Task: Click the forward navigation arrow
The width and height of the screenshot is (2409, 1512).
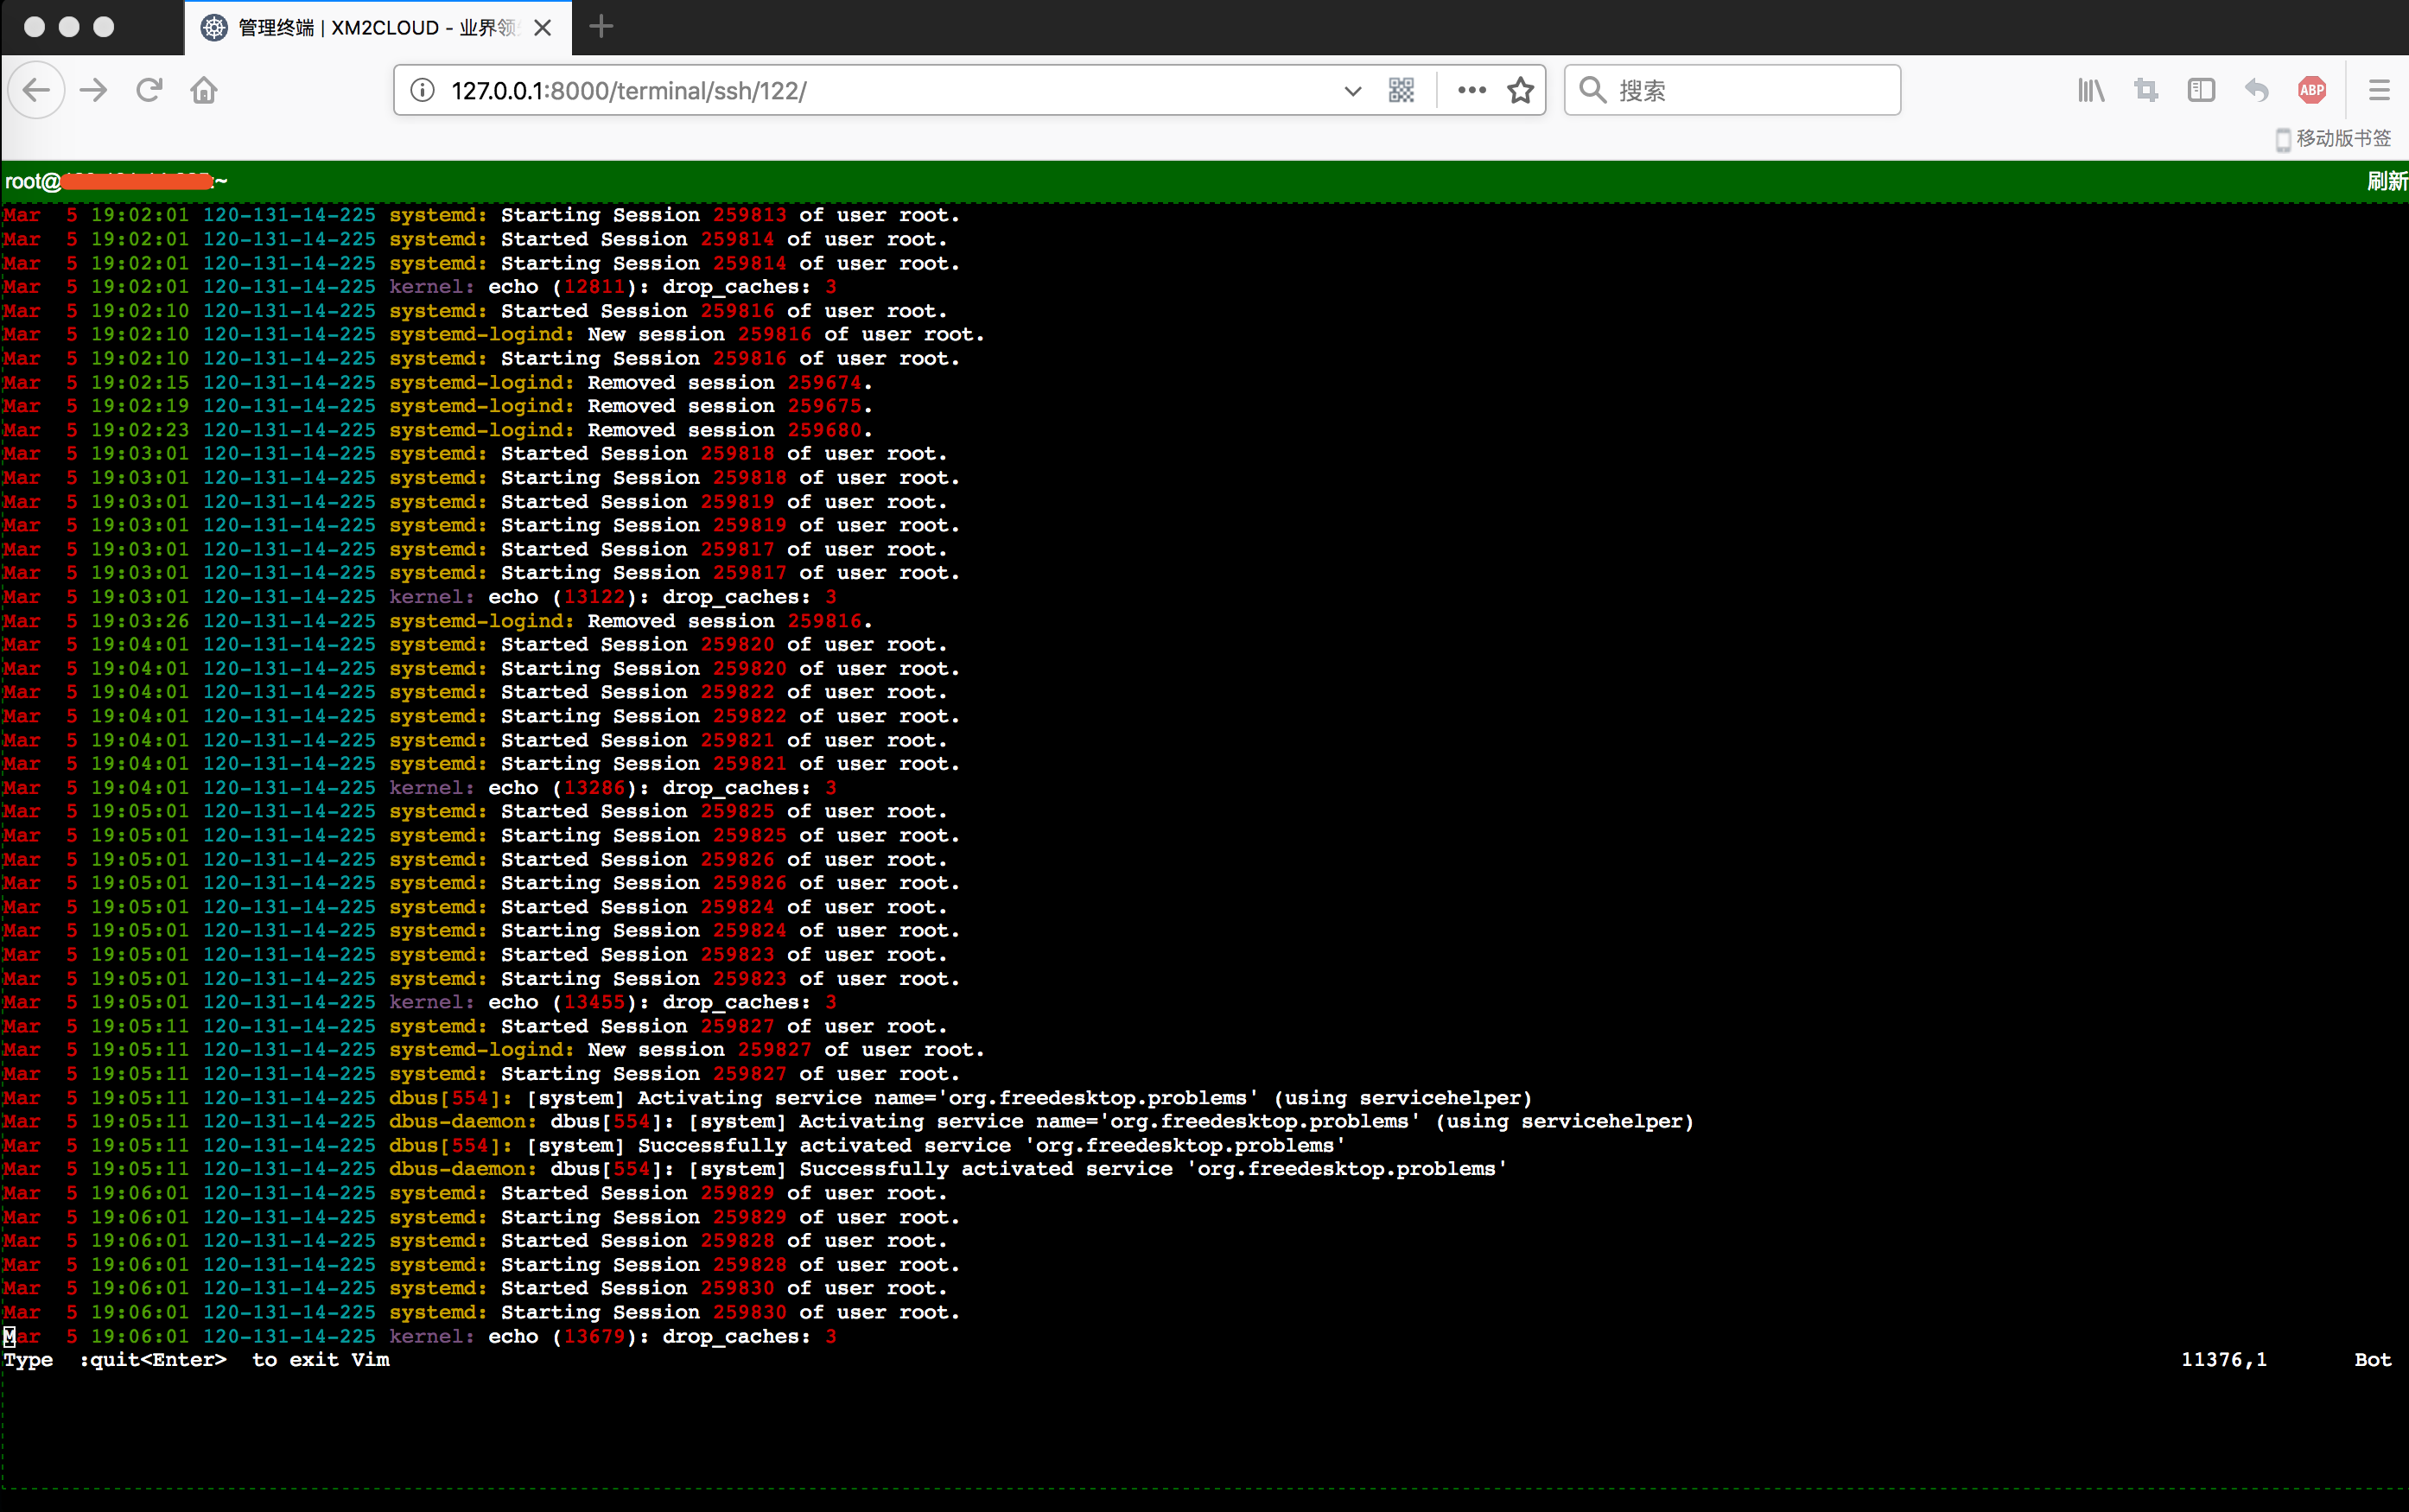Action: click(94, 90)
